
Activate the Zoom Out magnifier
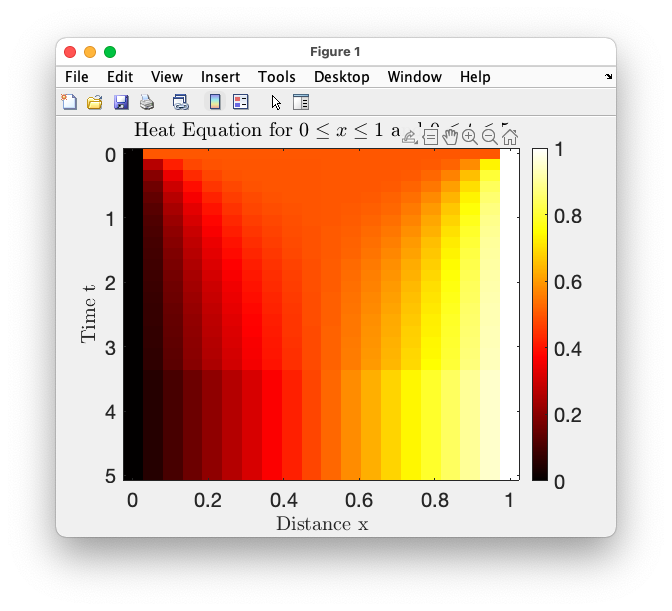(489, 137)
